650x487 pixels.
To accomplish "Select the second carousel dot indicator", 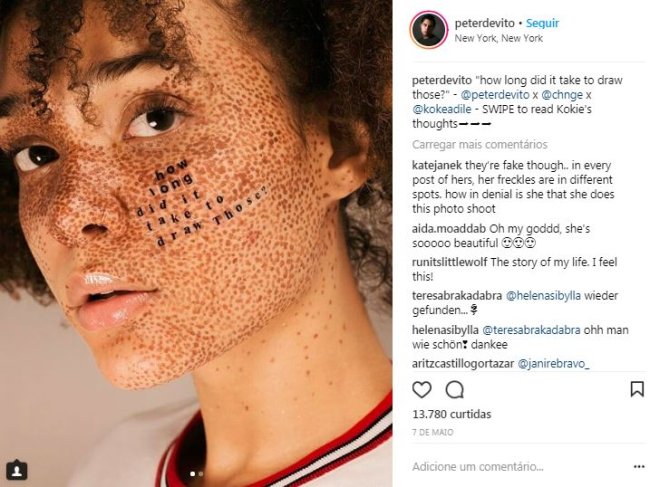I will (201, 473).
